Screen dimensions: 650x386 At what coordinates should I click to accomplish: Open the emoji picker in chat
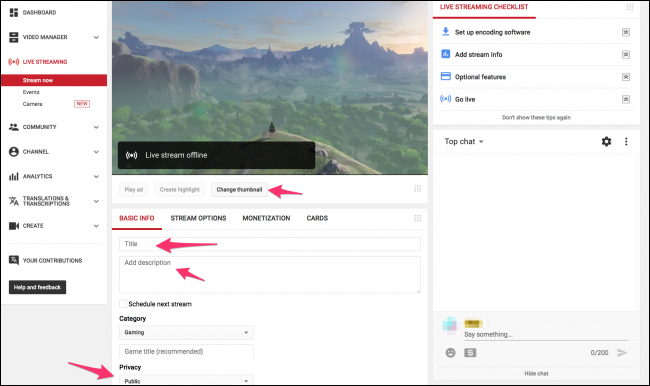click(x=450, y=352)
